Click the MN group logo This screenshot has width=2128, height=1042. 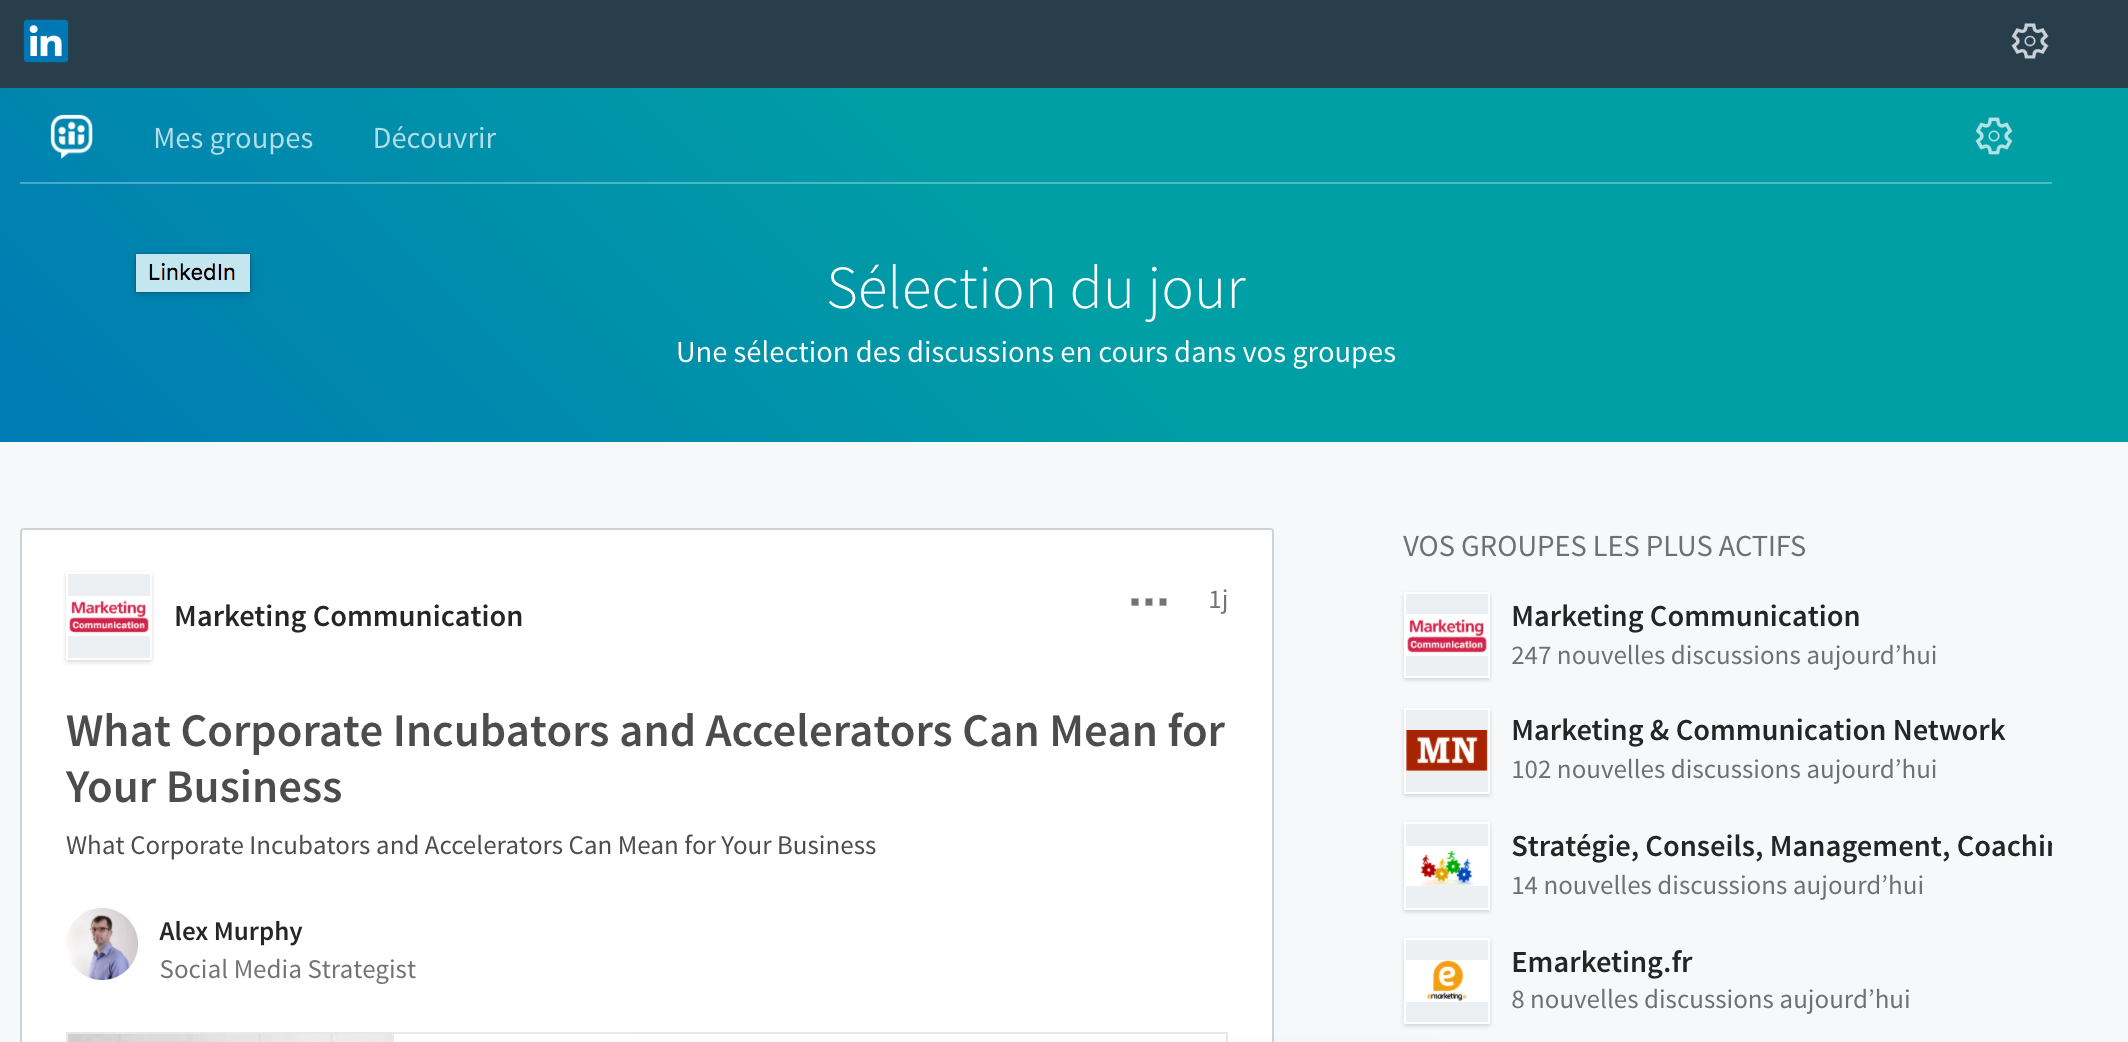1447,751
